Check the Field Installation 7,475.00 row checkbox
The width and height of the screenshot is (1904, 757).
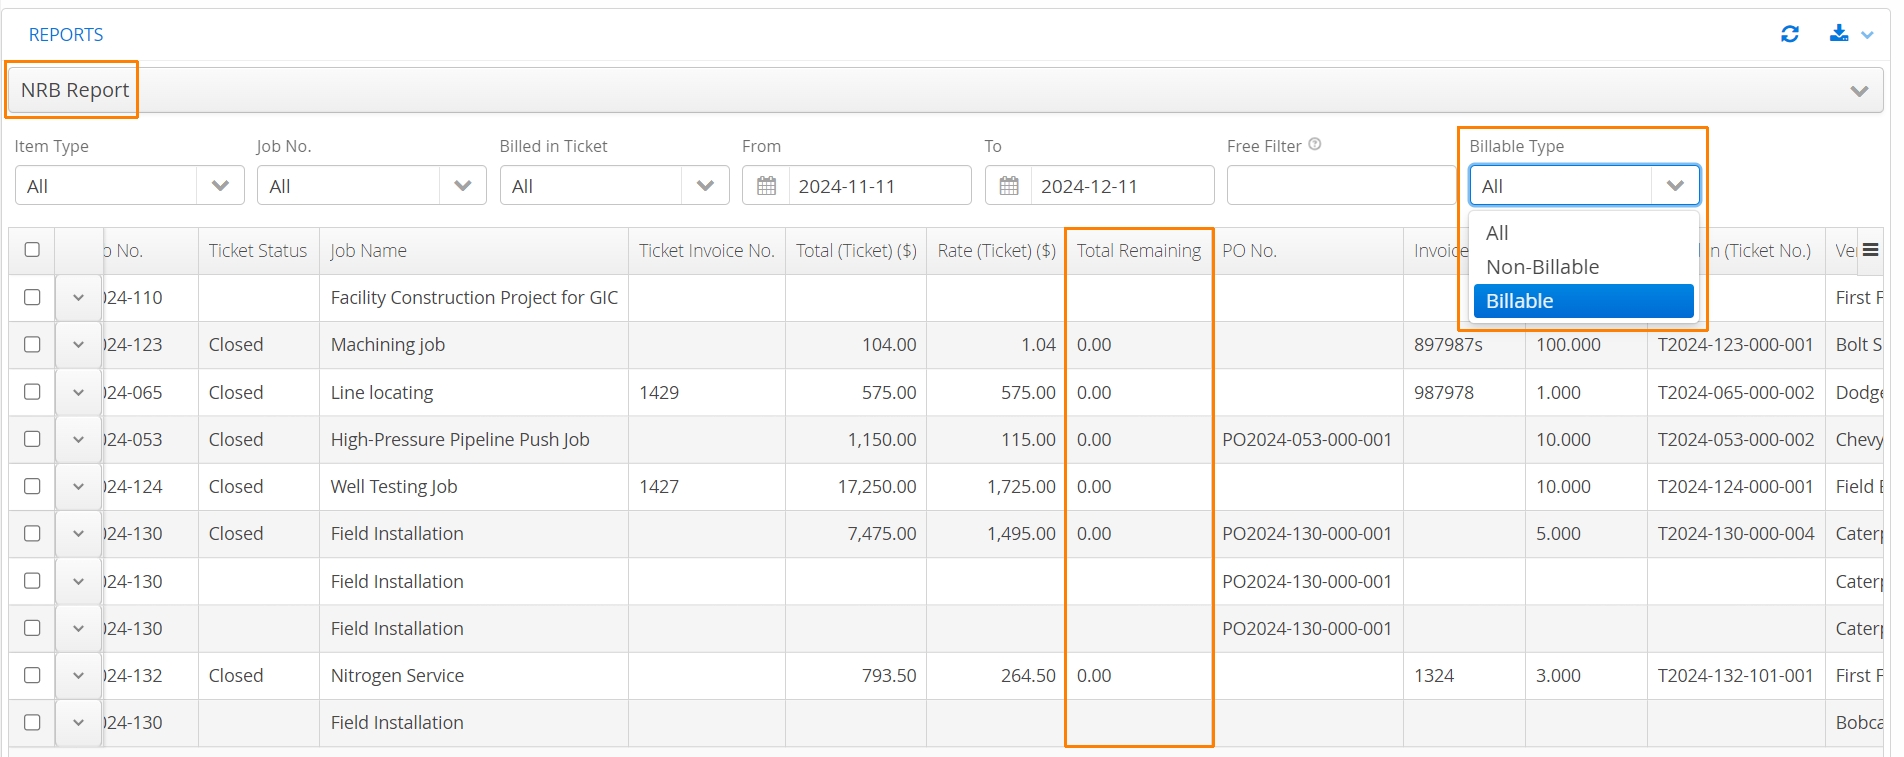click(x=32, y=533)
